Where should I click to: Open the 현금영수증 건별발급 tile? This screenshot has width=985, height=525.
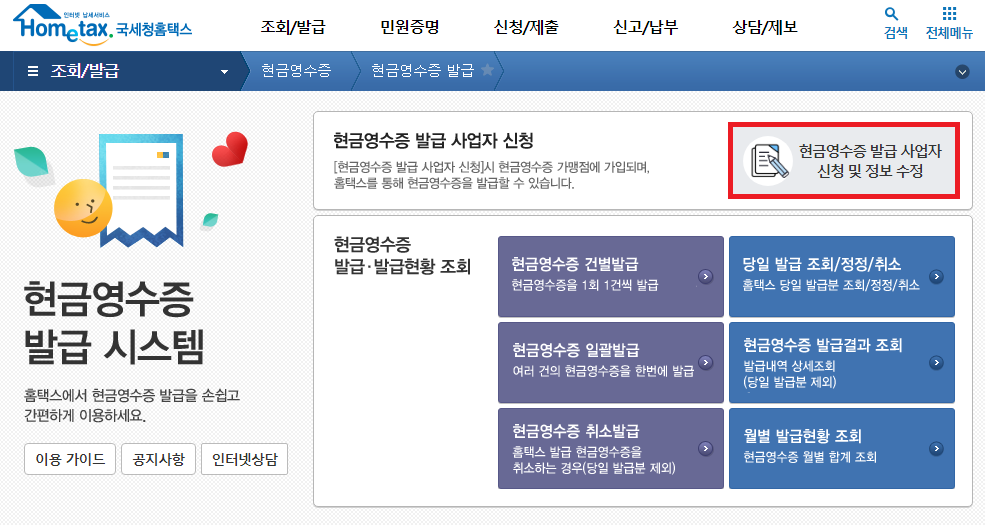[611, 276]
